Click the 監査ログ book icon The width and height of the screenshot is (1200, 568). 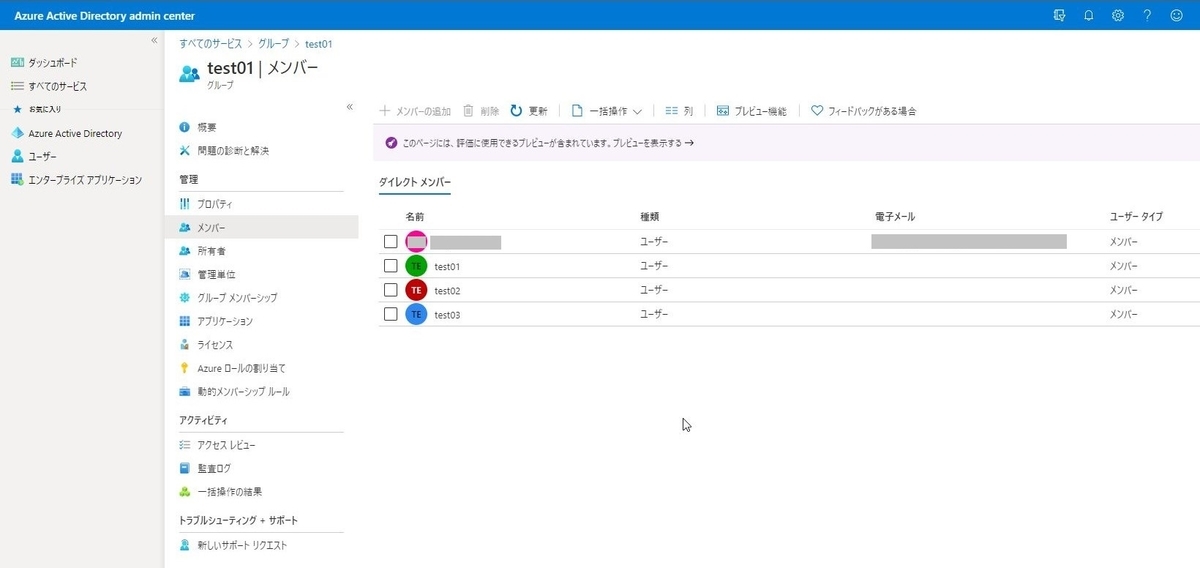pos(184,468)
